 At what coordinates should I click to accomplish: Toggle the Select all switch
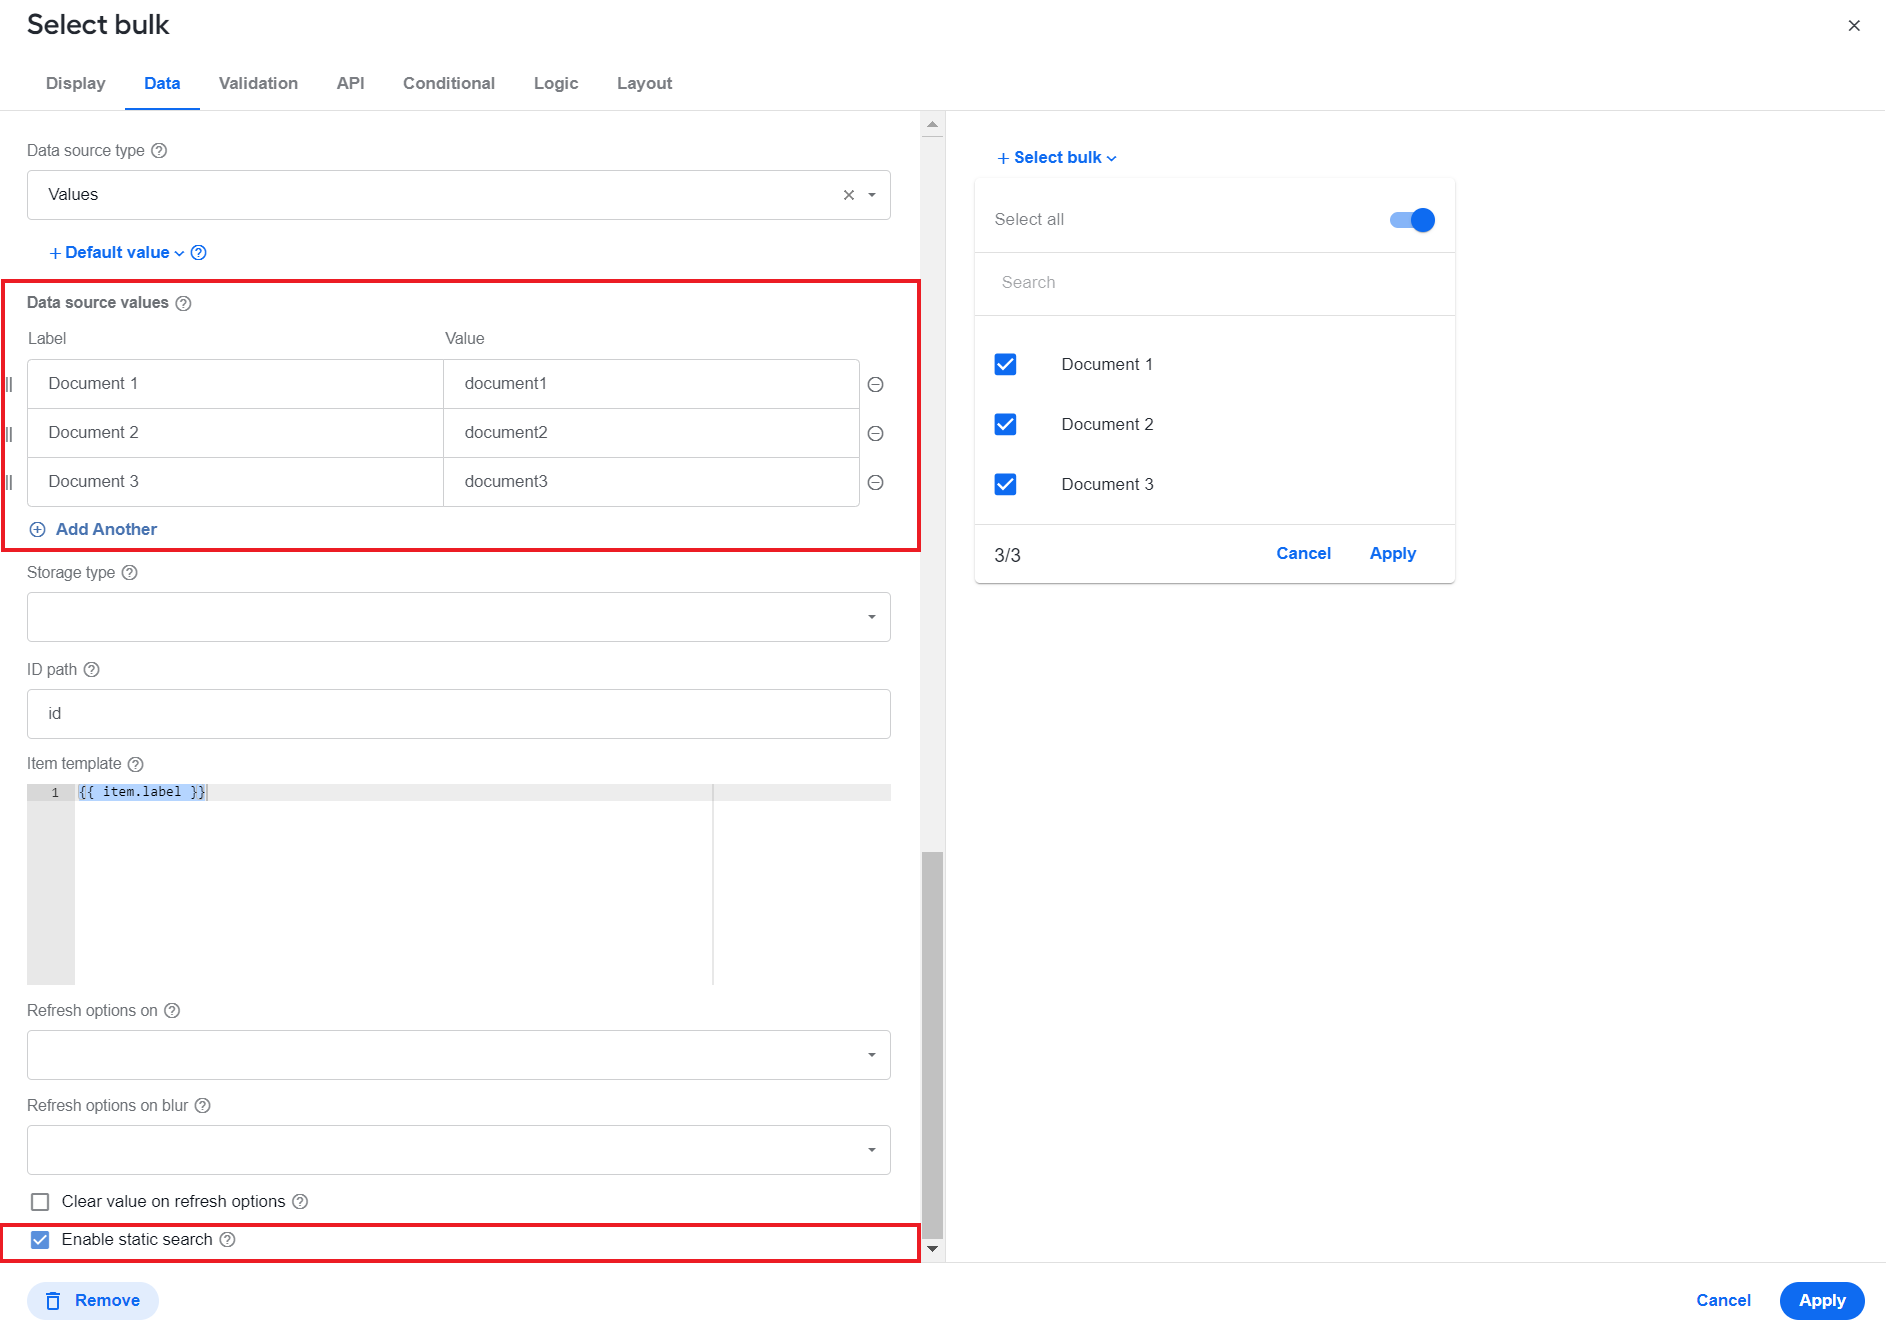1412,220
